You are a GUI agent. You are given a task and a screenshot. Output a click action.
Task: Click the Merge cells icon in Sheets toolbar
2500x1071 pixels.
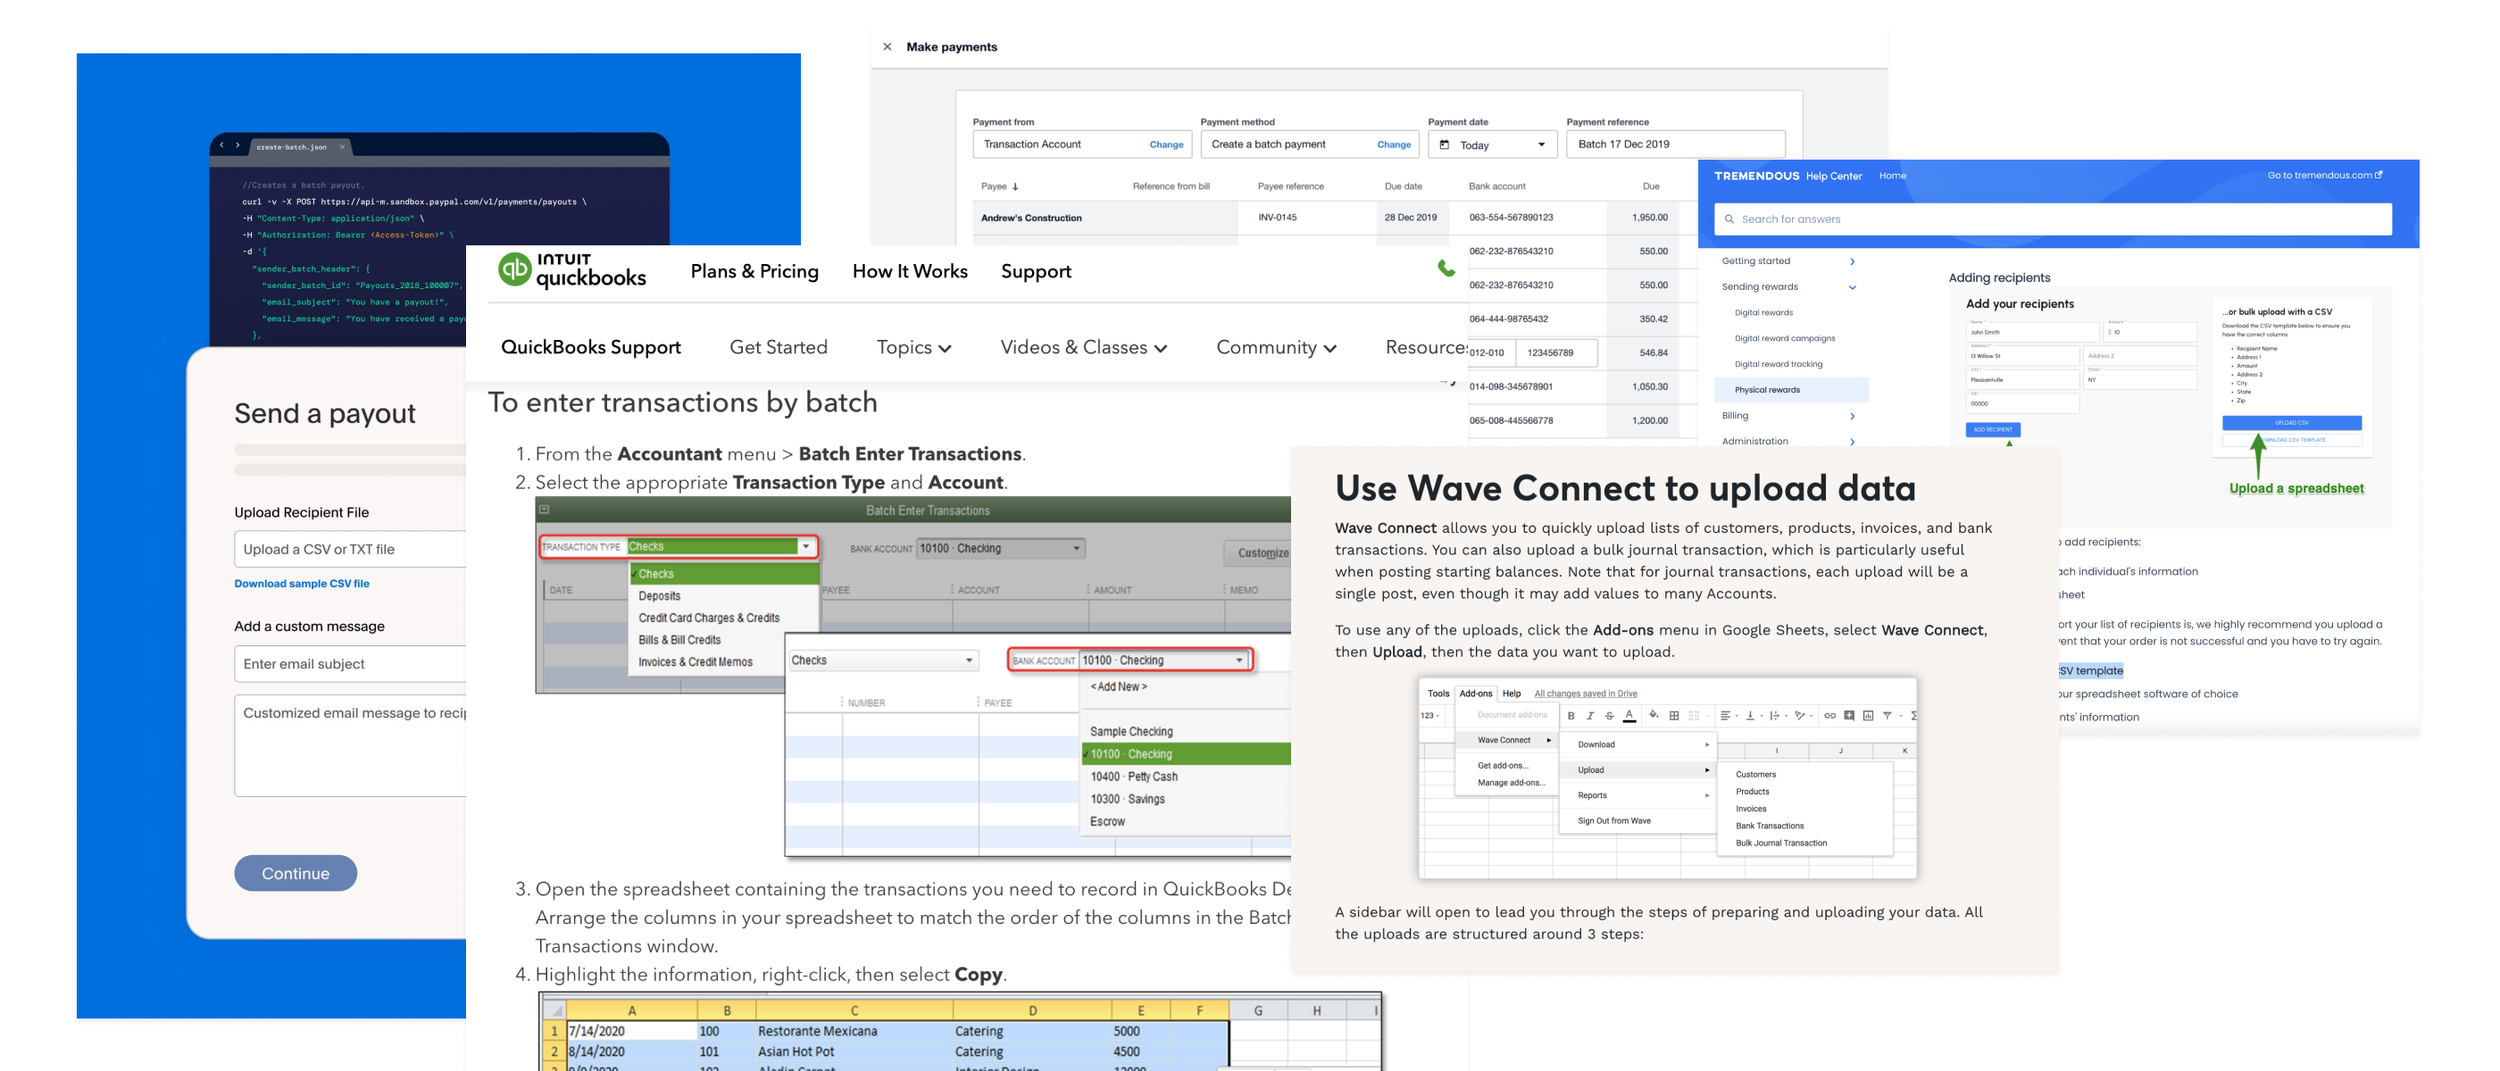[x=1694, y=716]
